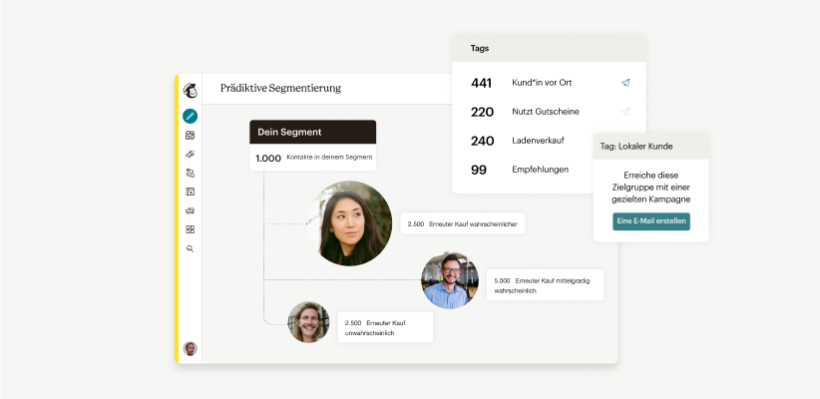Open the Automations flow icon in sidebar
This screenshot has height=399, width=820.
pyautogui.click(x=190, y=173)
